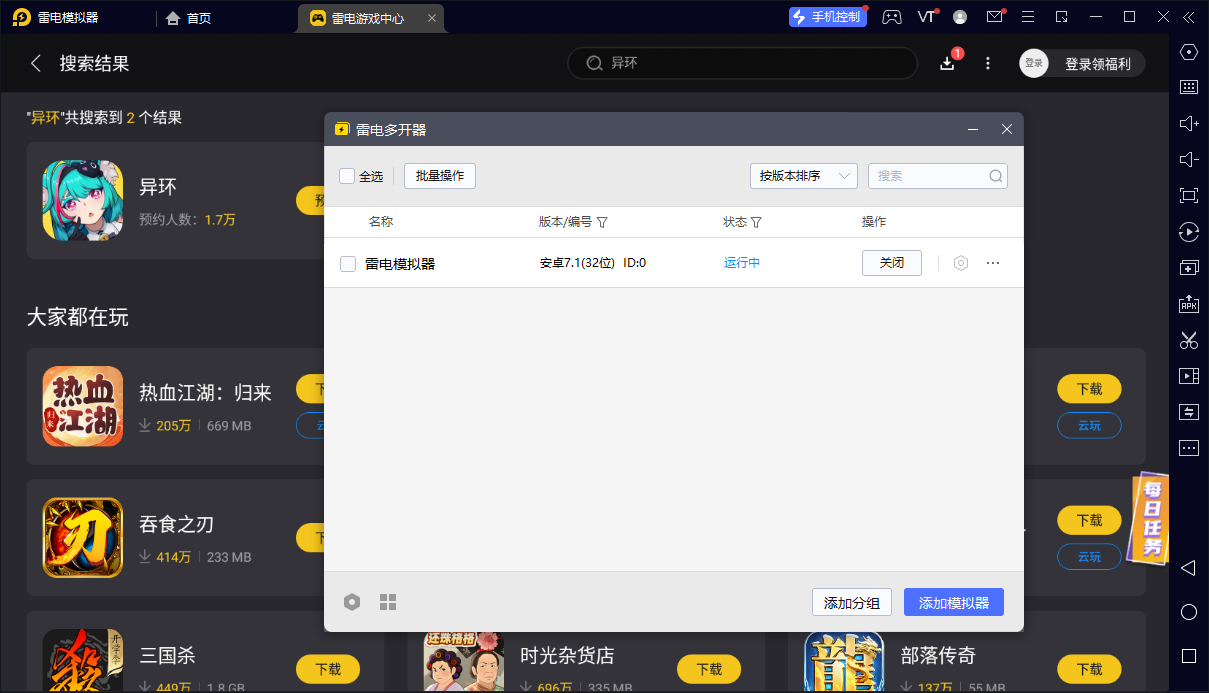1209x693 pixels.
Task: Open the 吞食之刃 game icon
Action: 82,538
